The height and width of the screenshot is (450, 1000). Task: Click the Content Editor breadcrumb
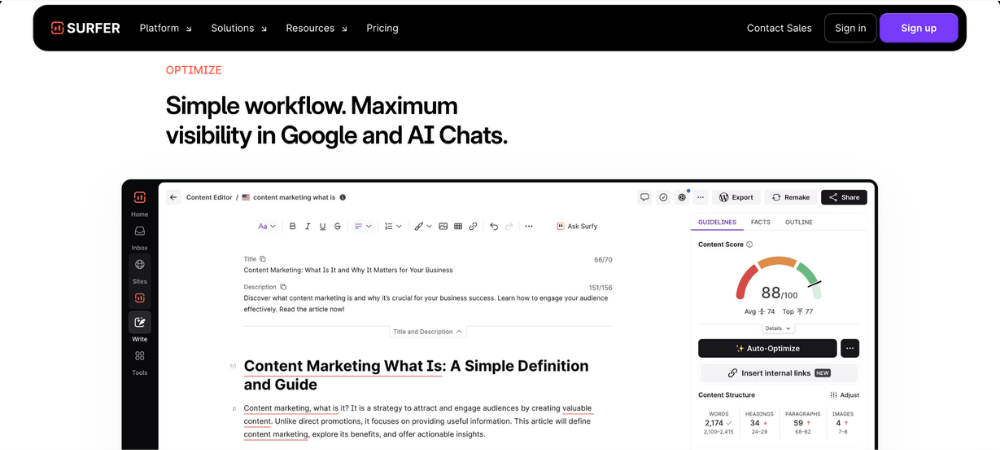(x=209, y=198)
